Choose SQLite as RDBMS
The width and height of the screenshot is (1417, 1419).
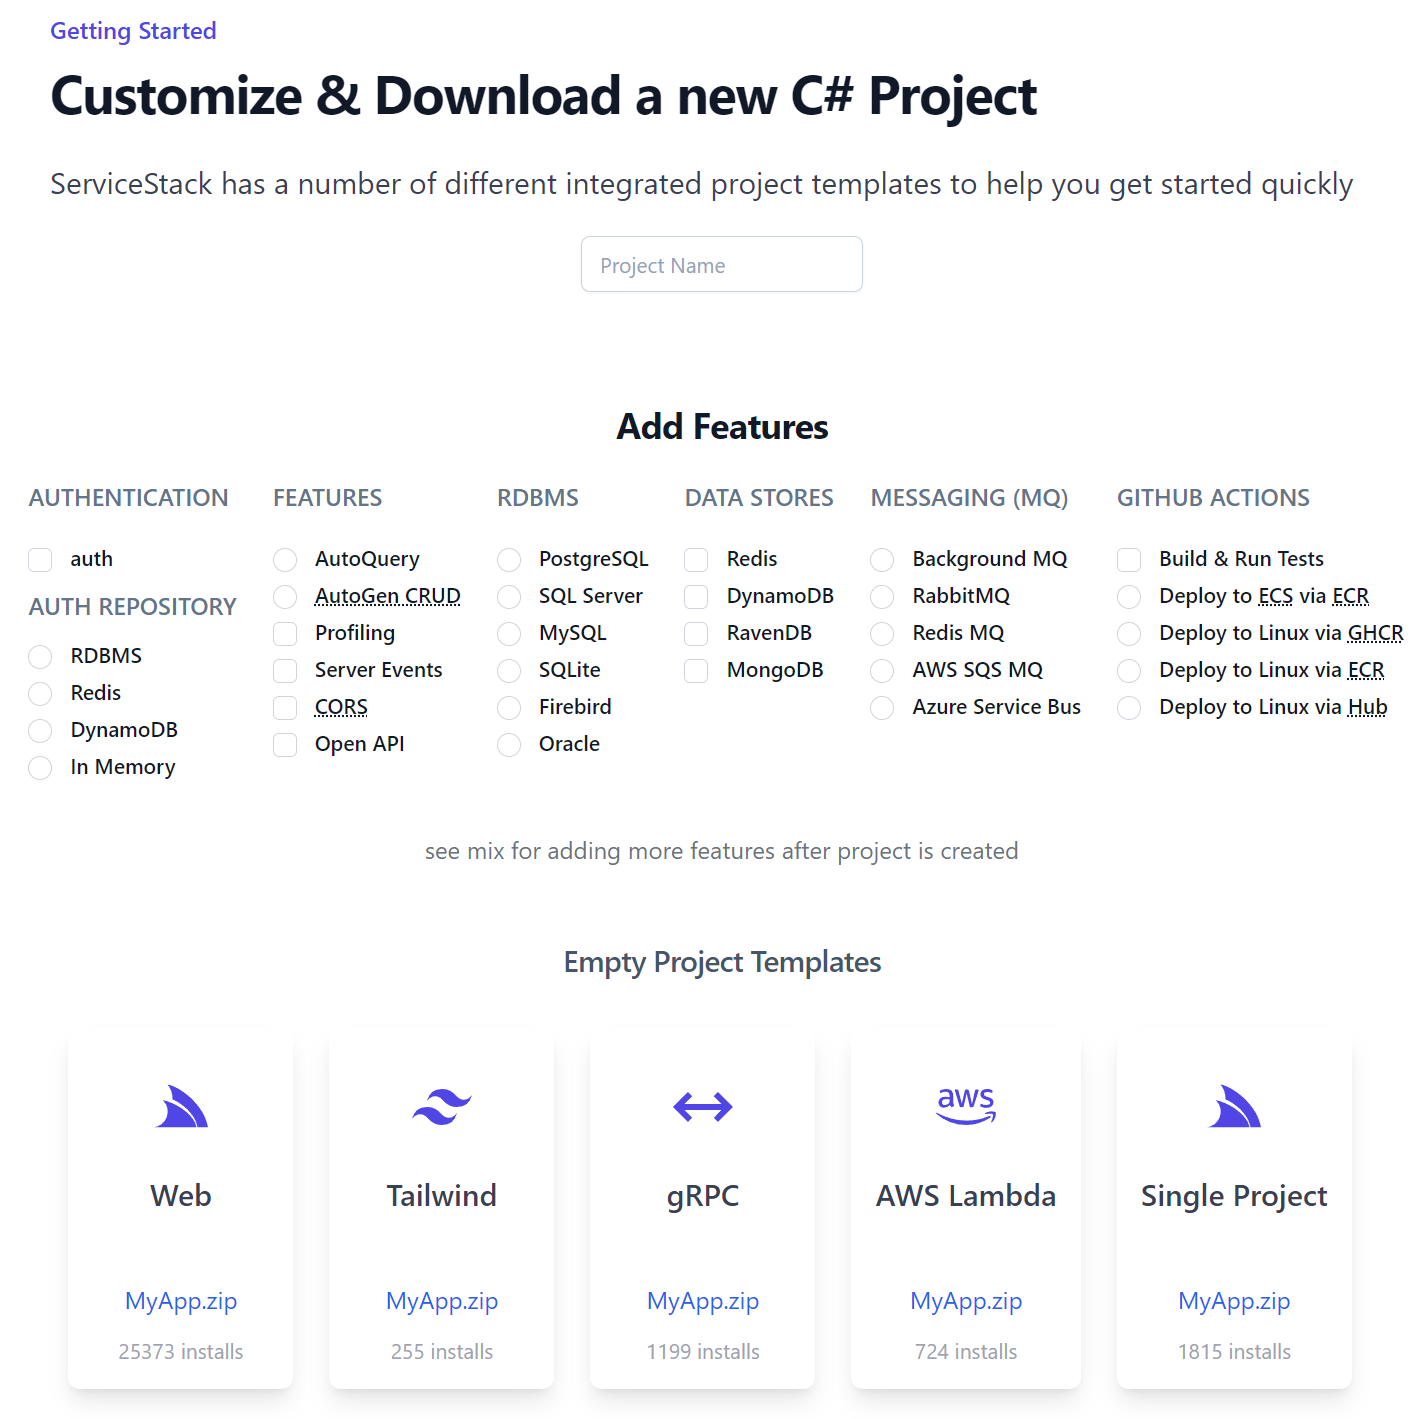coord(509,671)
